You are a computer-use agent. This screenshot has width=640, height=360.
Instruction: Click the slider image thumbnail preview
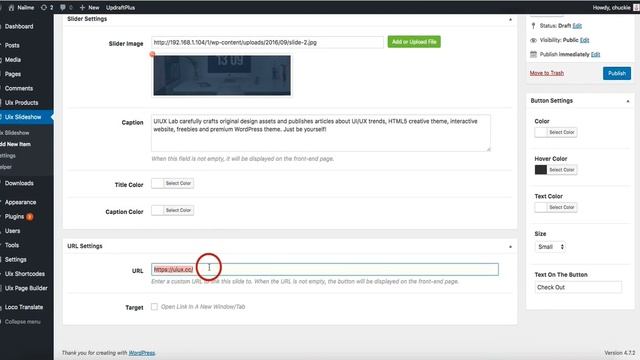(x=222, y=76)
